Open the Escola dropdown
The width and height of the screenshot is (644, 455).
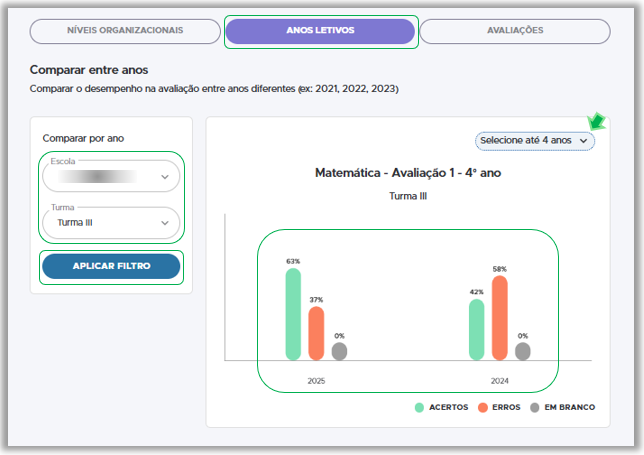111,176
